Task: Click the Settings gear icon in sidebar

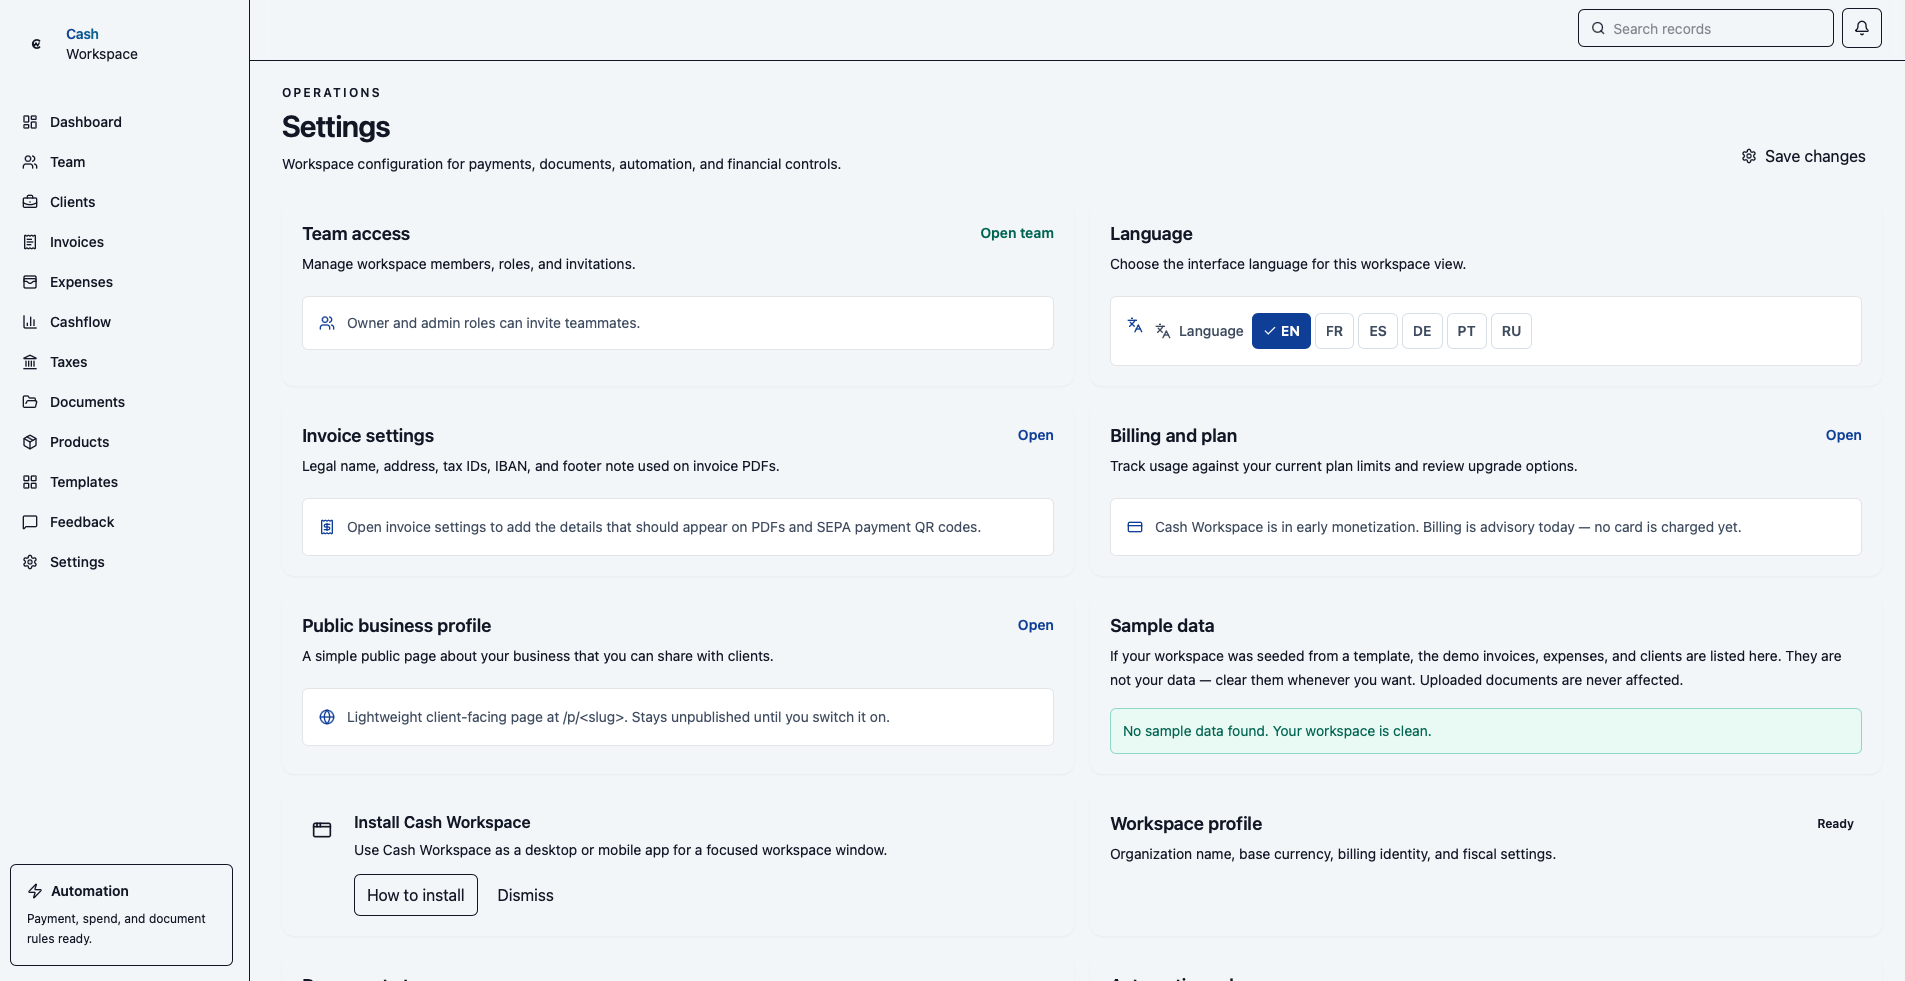Action: [30, 562]
